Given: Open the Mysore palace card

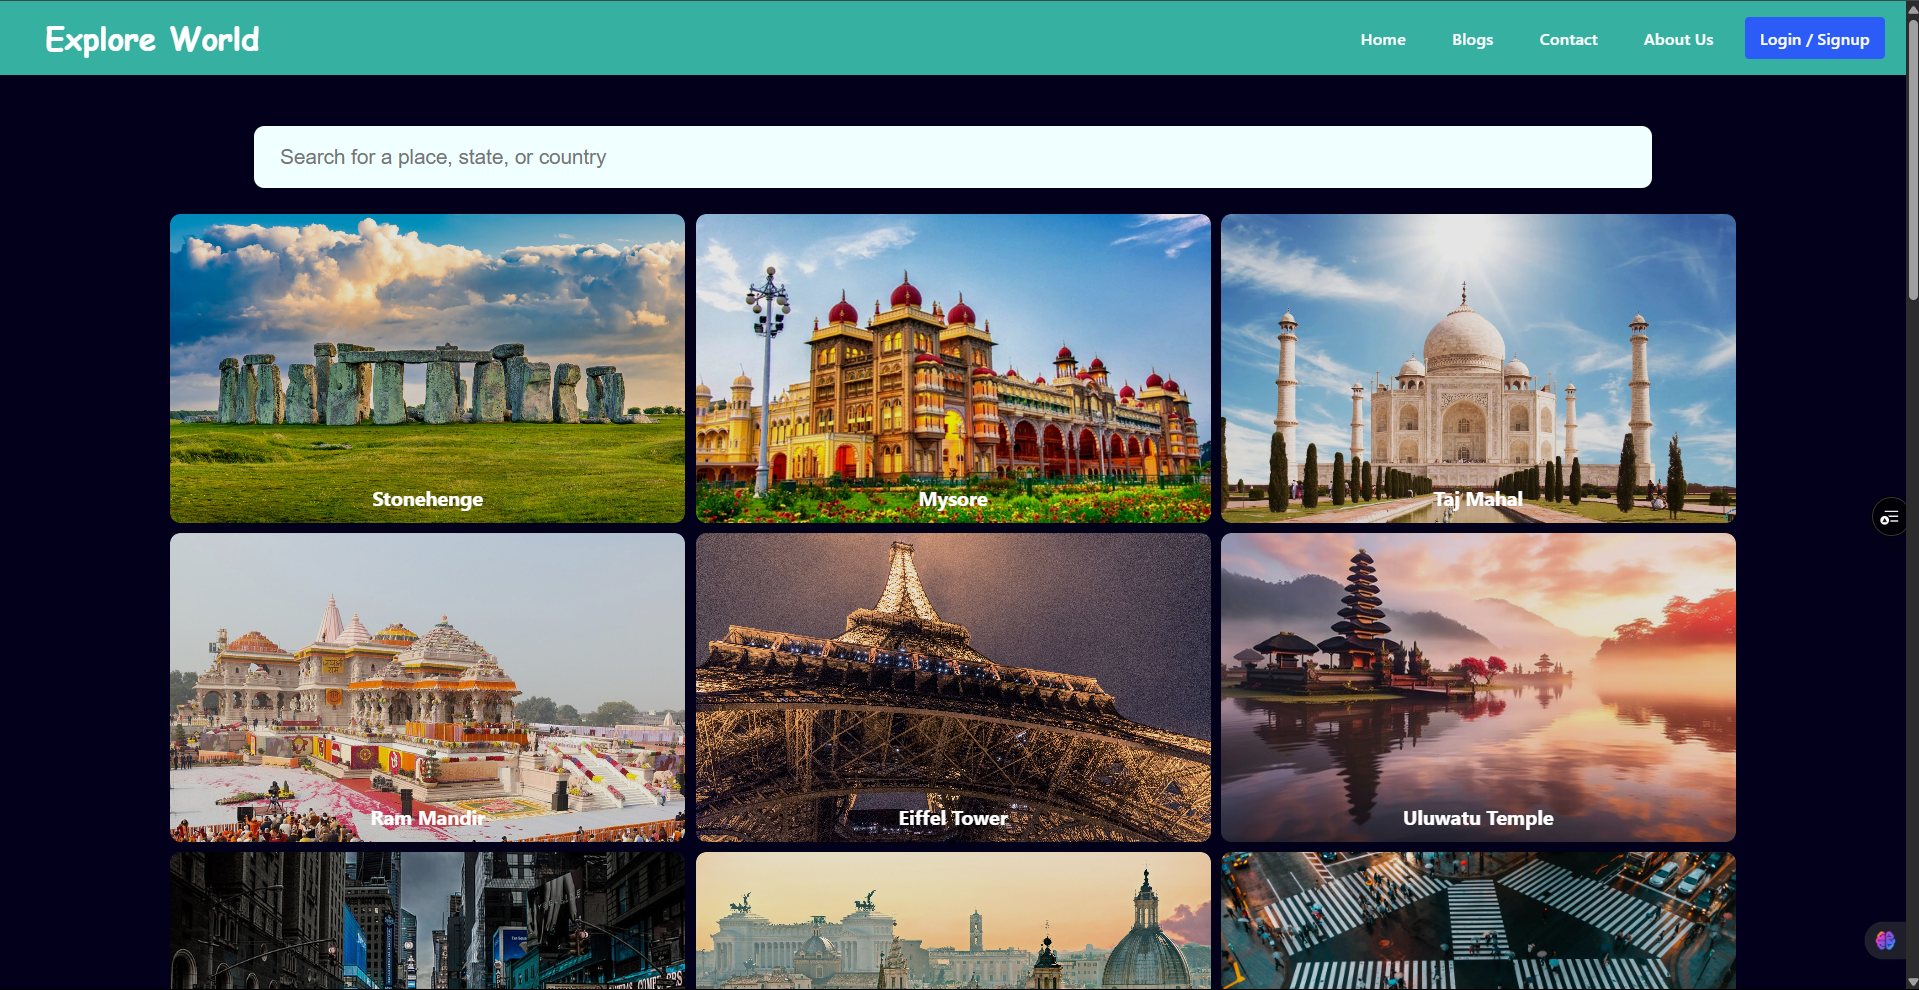Looking at the screenshot, I should click(x=953, y=368).
